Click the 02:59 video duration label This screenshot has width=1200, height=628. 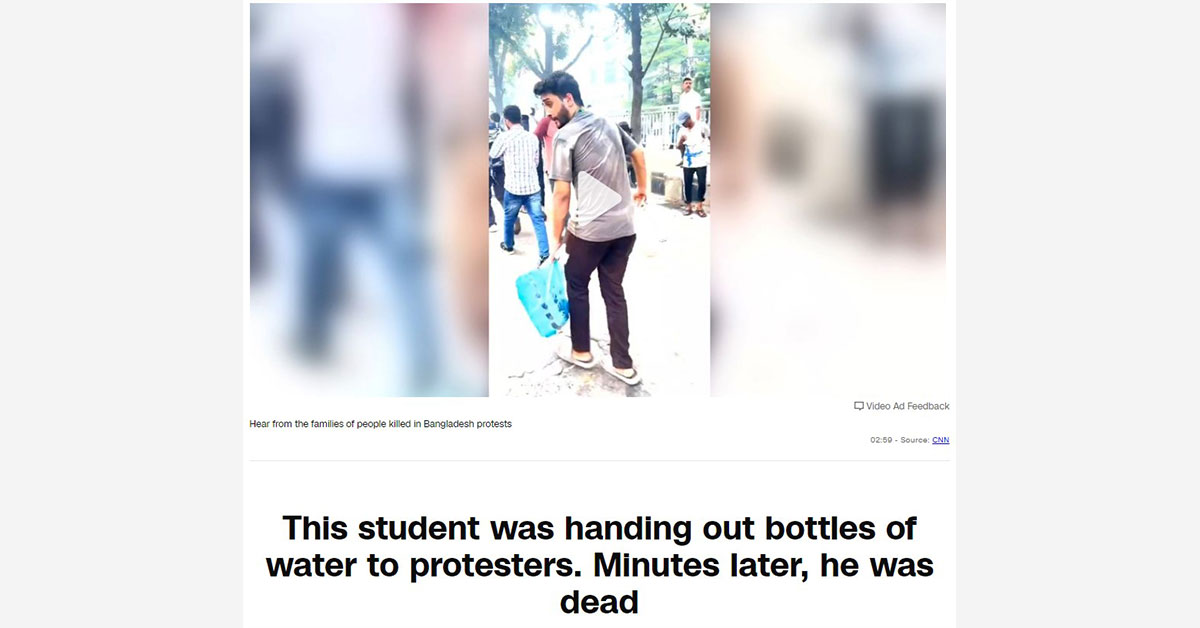881,440
